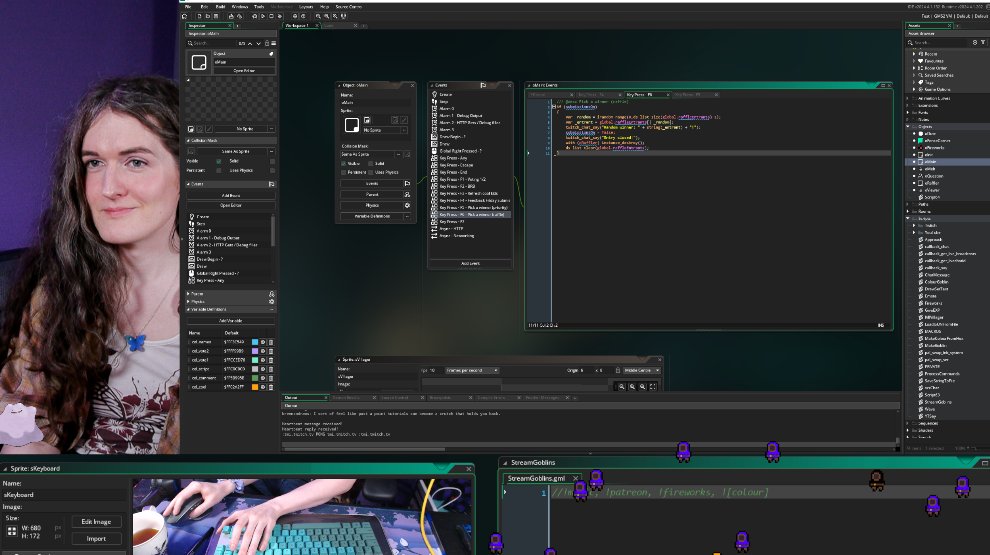Expand the Physics section in Inspector
This screenshot has width=990, height=555.
tap(188, 302)
